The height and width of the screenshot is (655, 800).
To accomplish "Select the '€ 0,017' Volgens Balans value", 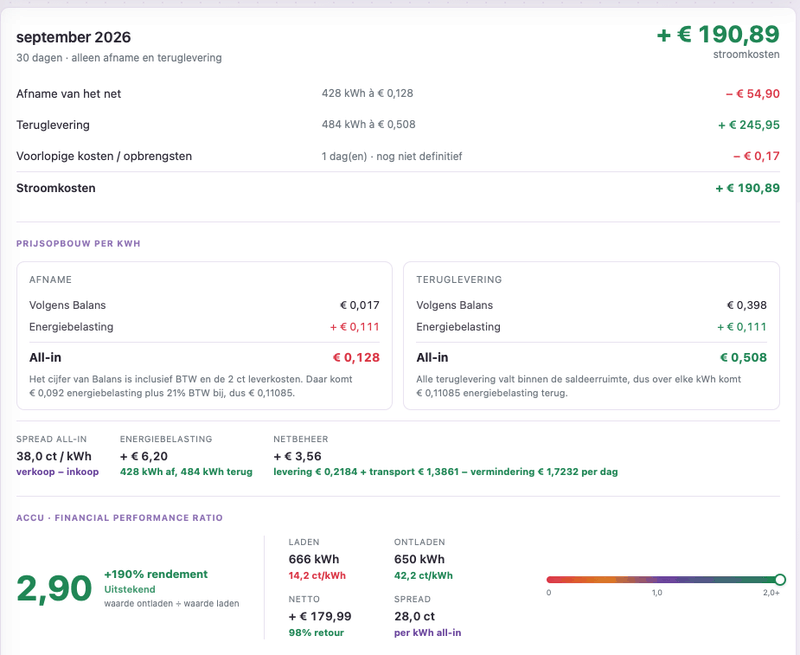I will click(x=360, y=305).
